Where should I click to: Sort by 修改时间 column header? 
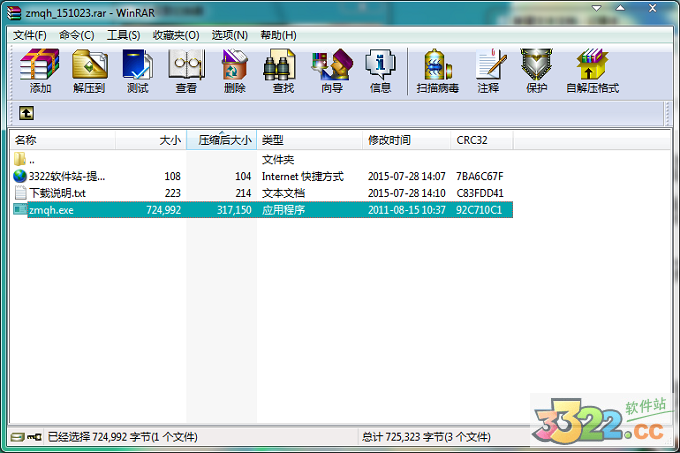click(406, 140)
